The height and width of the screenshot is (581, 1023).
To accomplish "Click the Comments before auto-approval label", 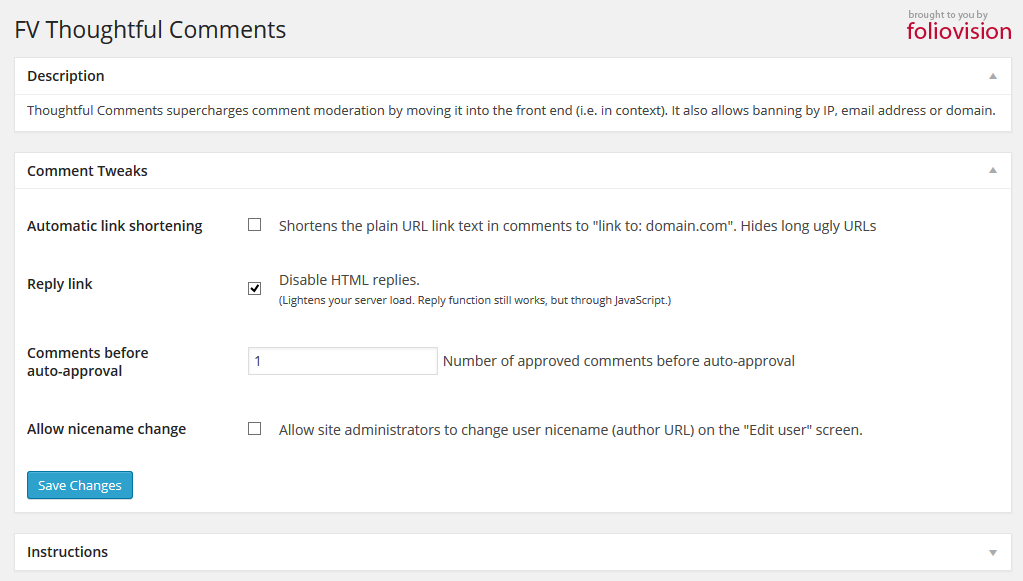I will tap(87, 362).
